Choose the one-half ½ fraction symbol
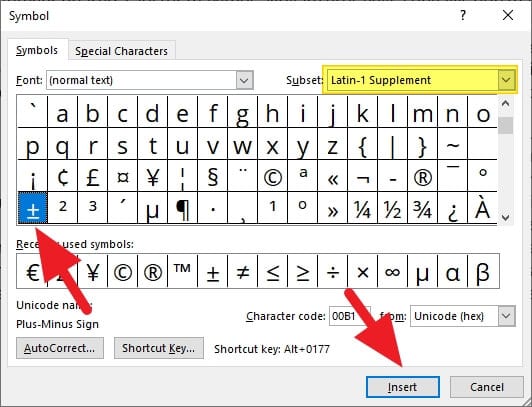The width and height of the screenshot is (532, 407). [x=392, y=208]
